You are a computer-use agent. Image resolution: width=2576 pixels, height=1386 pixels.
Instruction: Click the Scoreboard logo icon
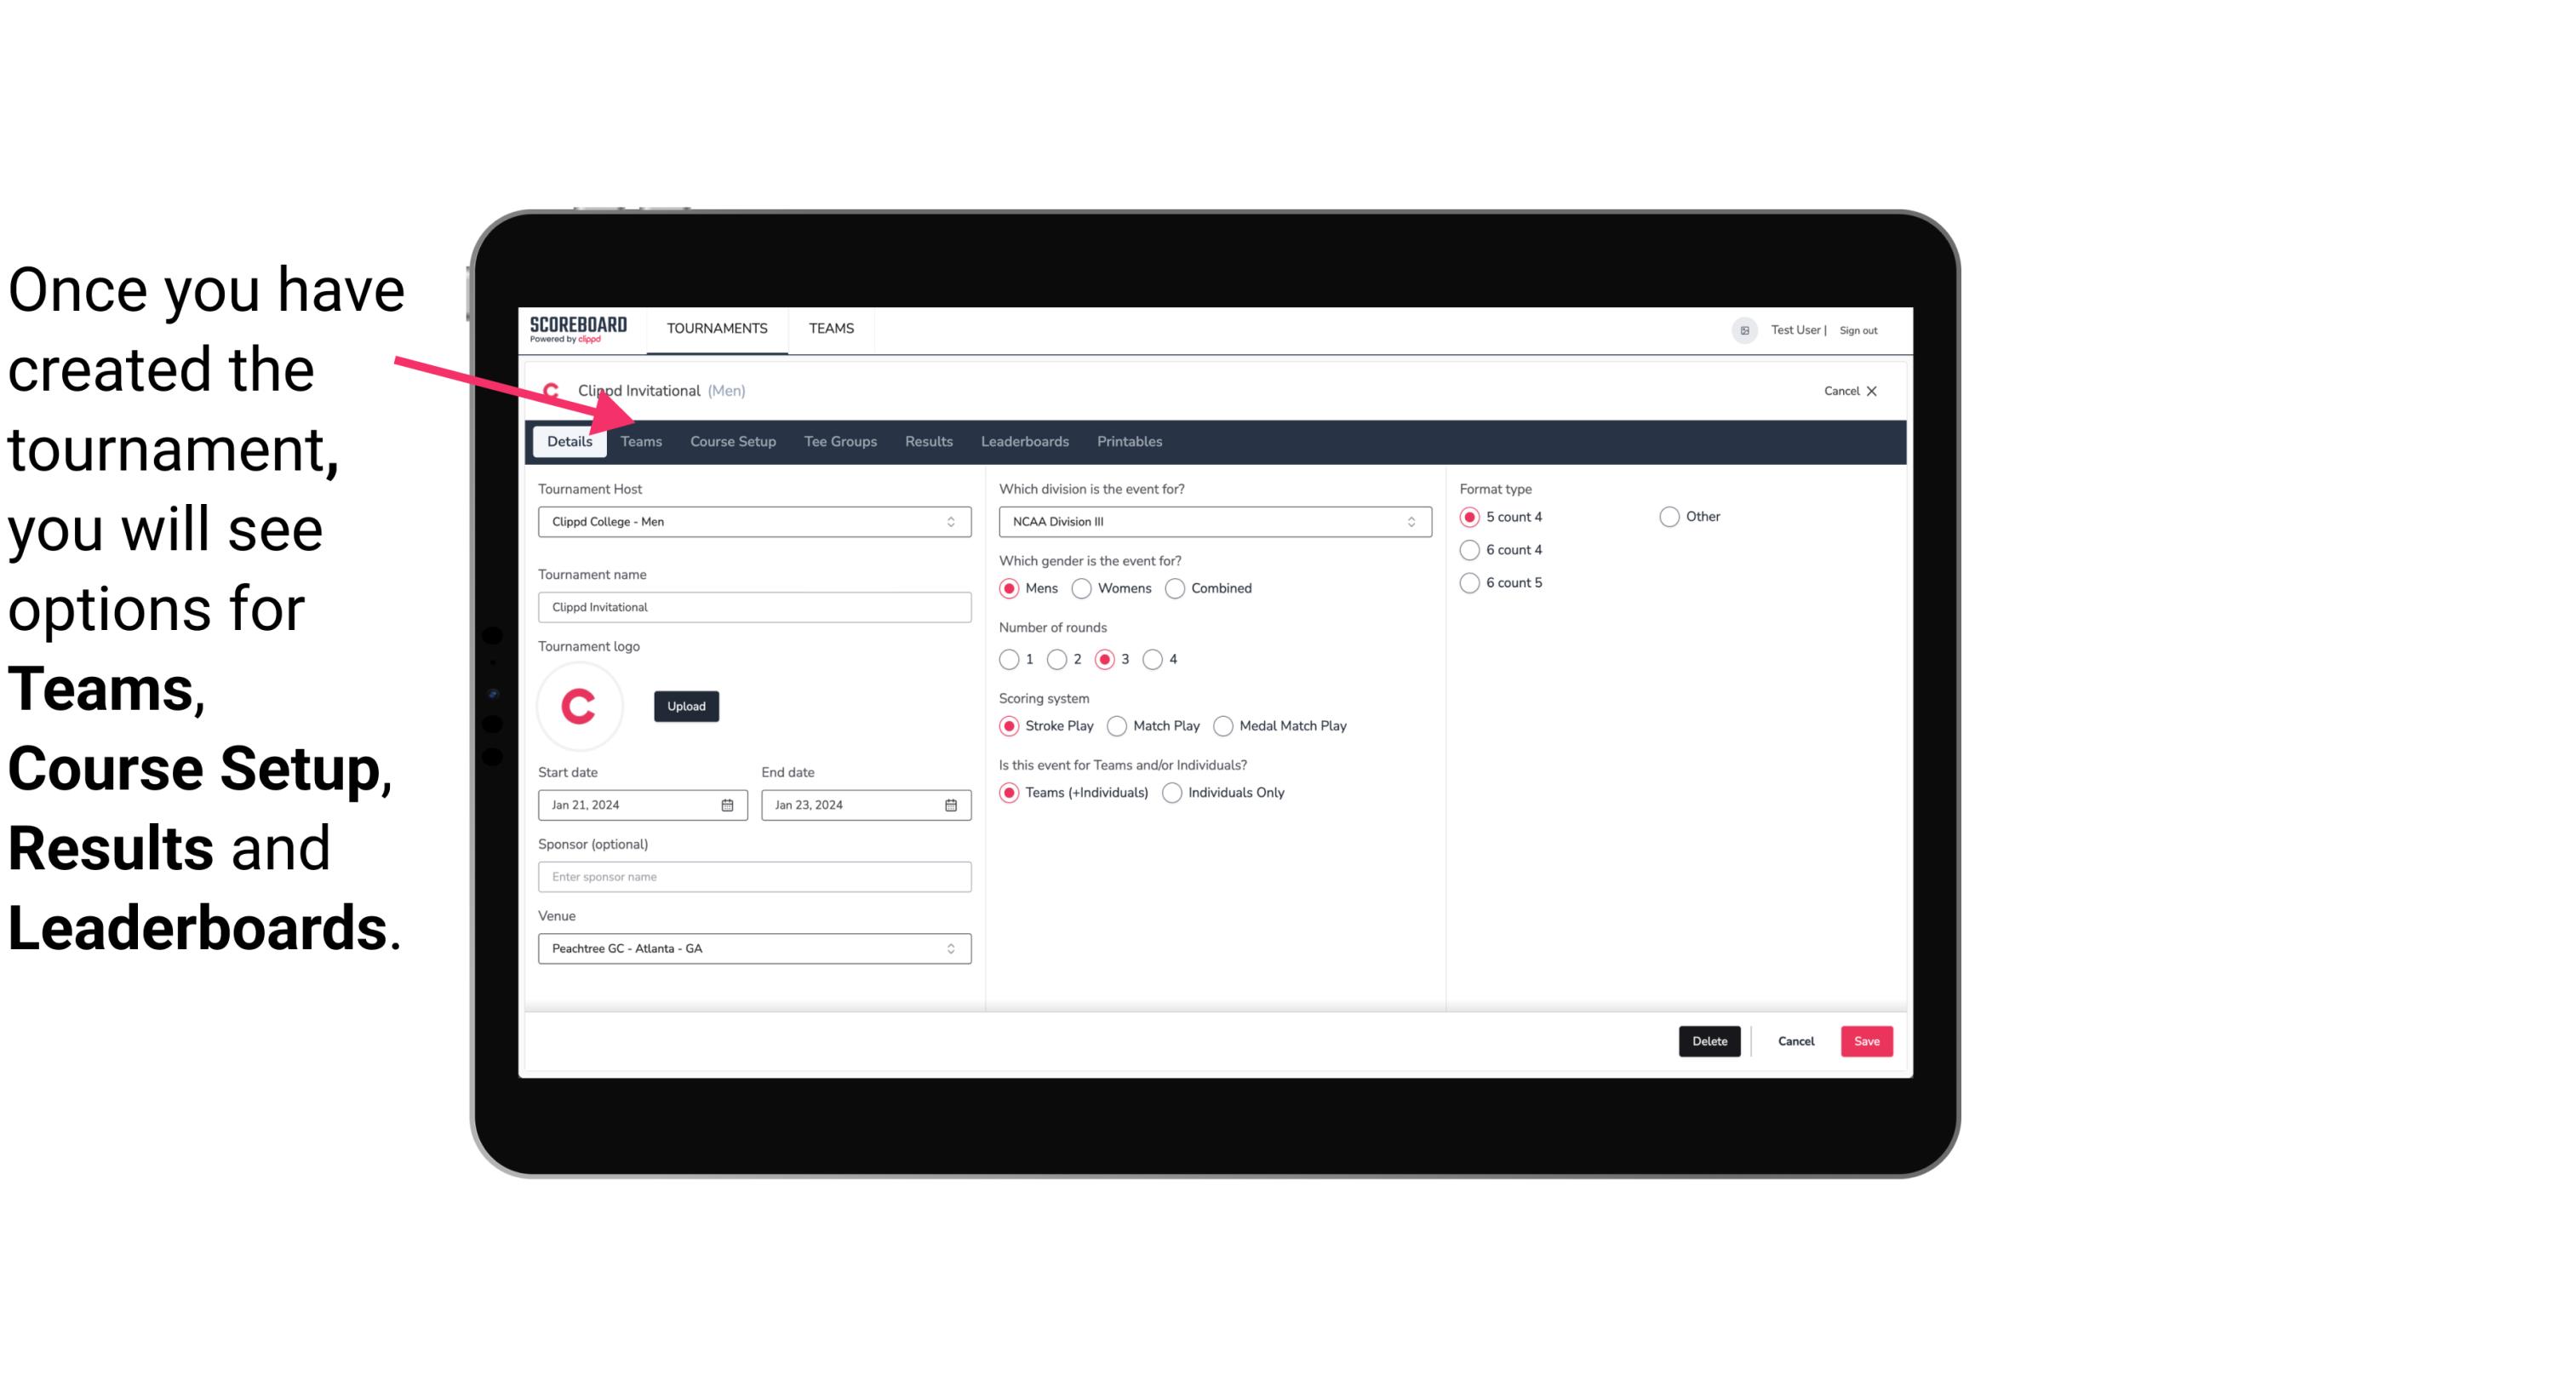coord(578,329)
